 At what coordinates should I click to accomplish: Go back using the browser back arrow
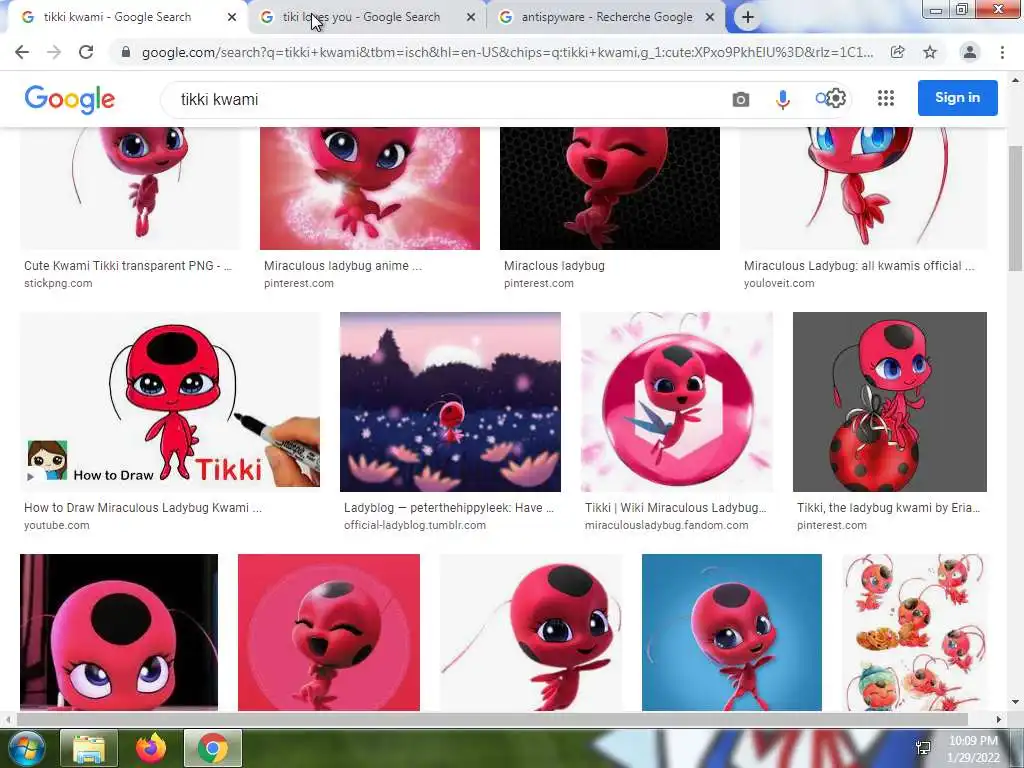pos(22,52)
